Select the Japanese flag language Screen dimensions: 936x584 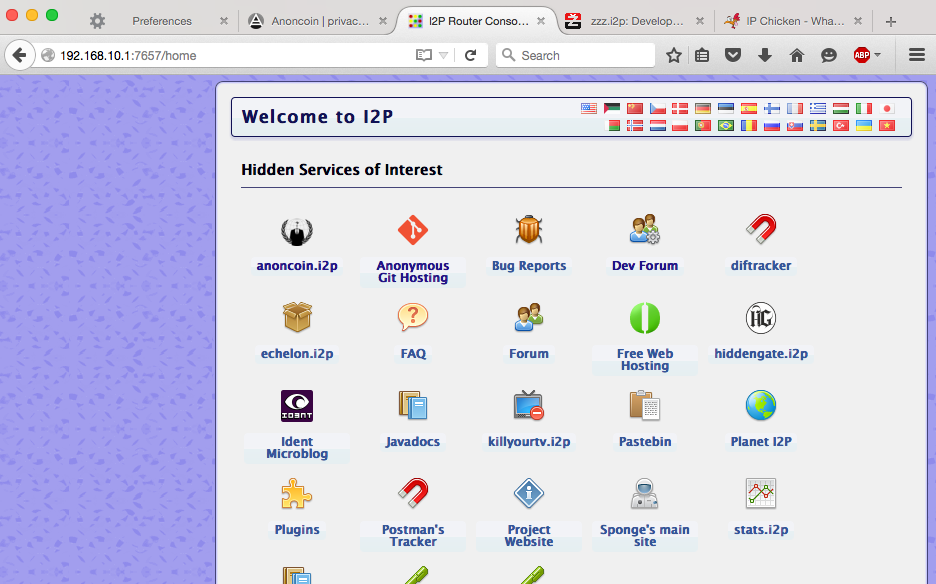tap(887, 108)
